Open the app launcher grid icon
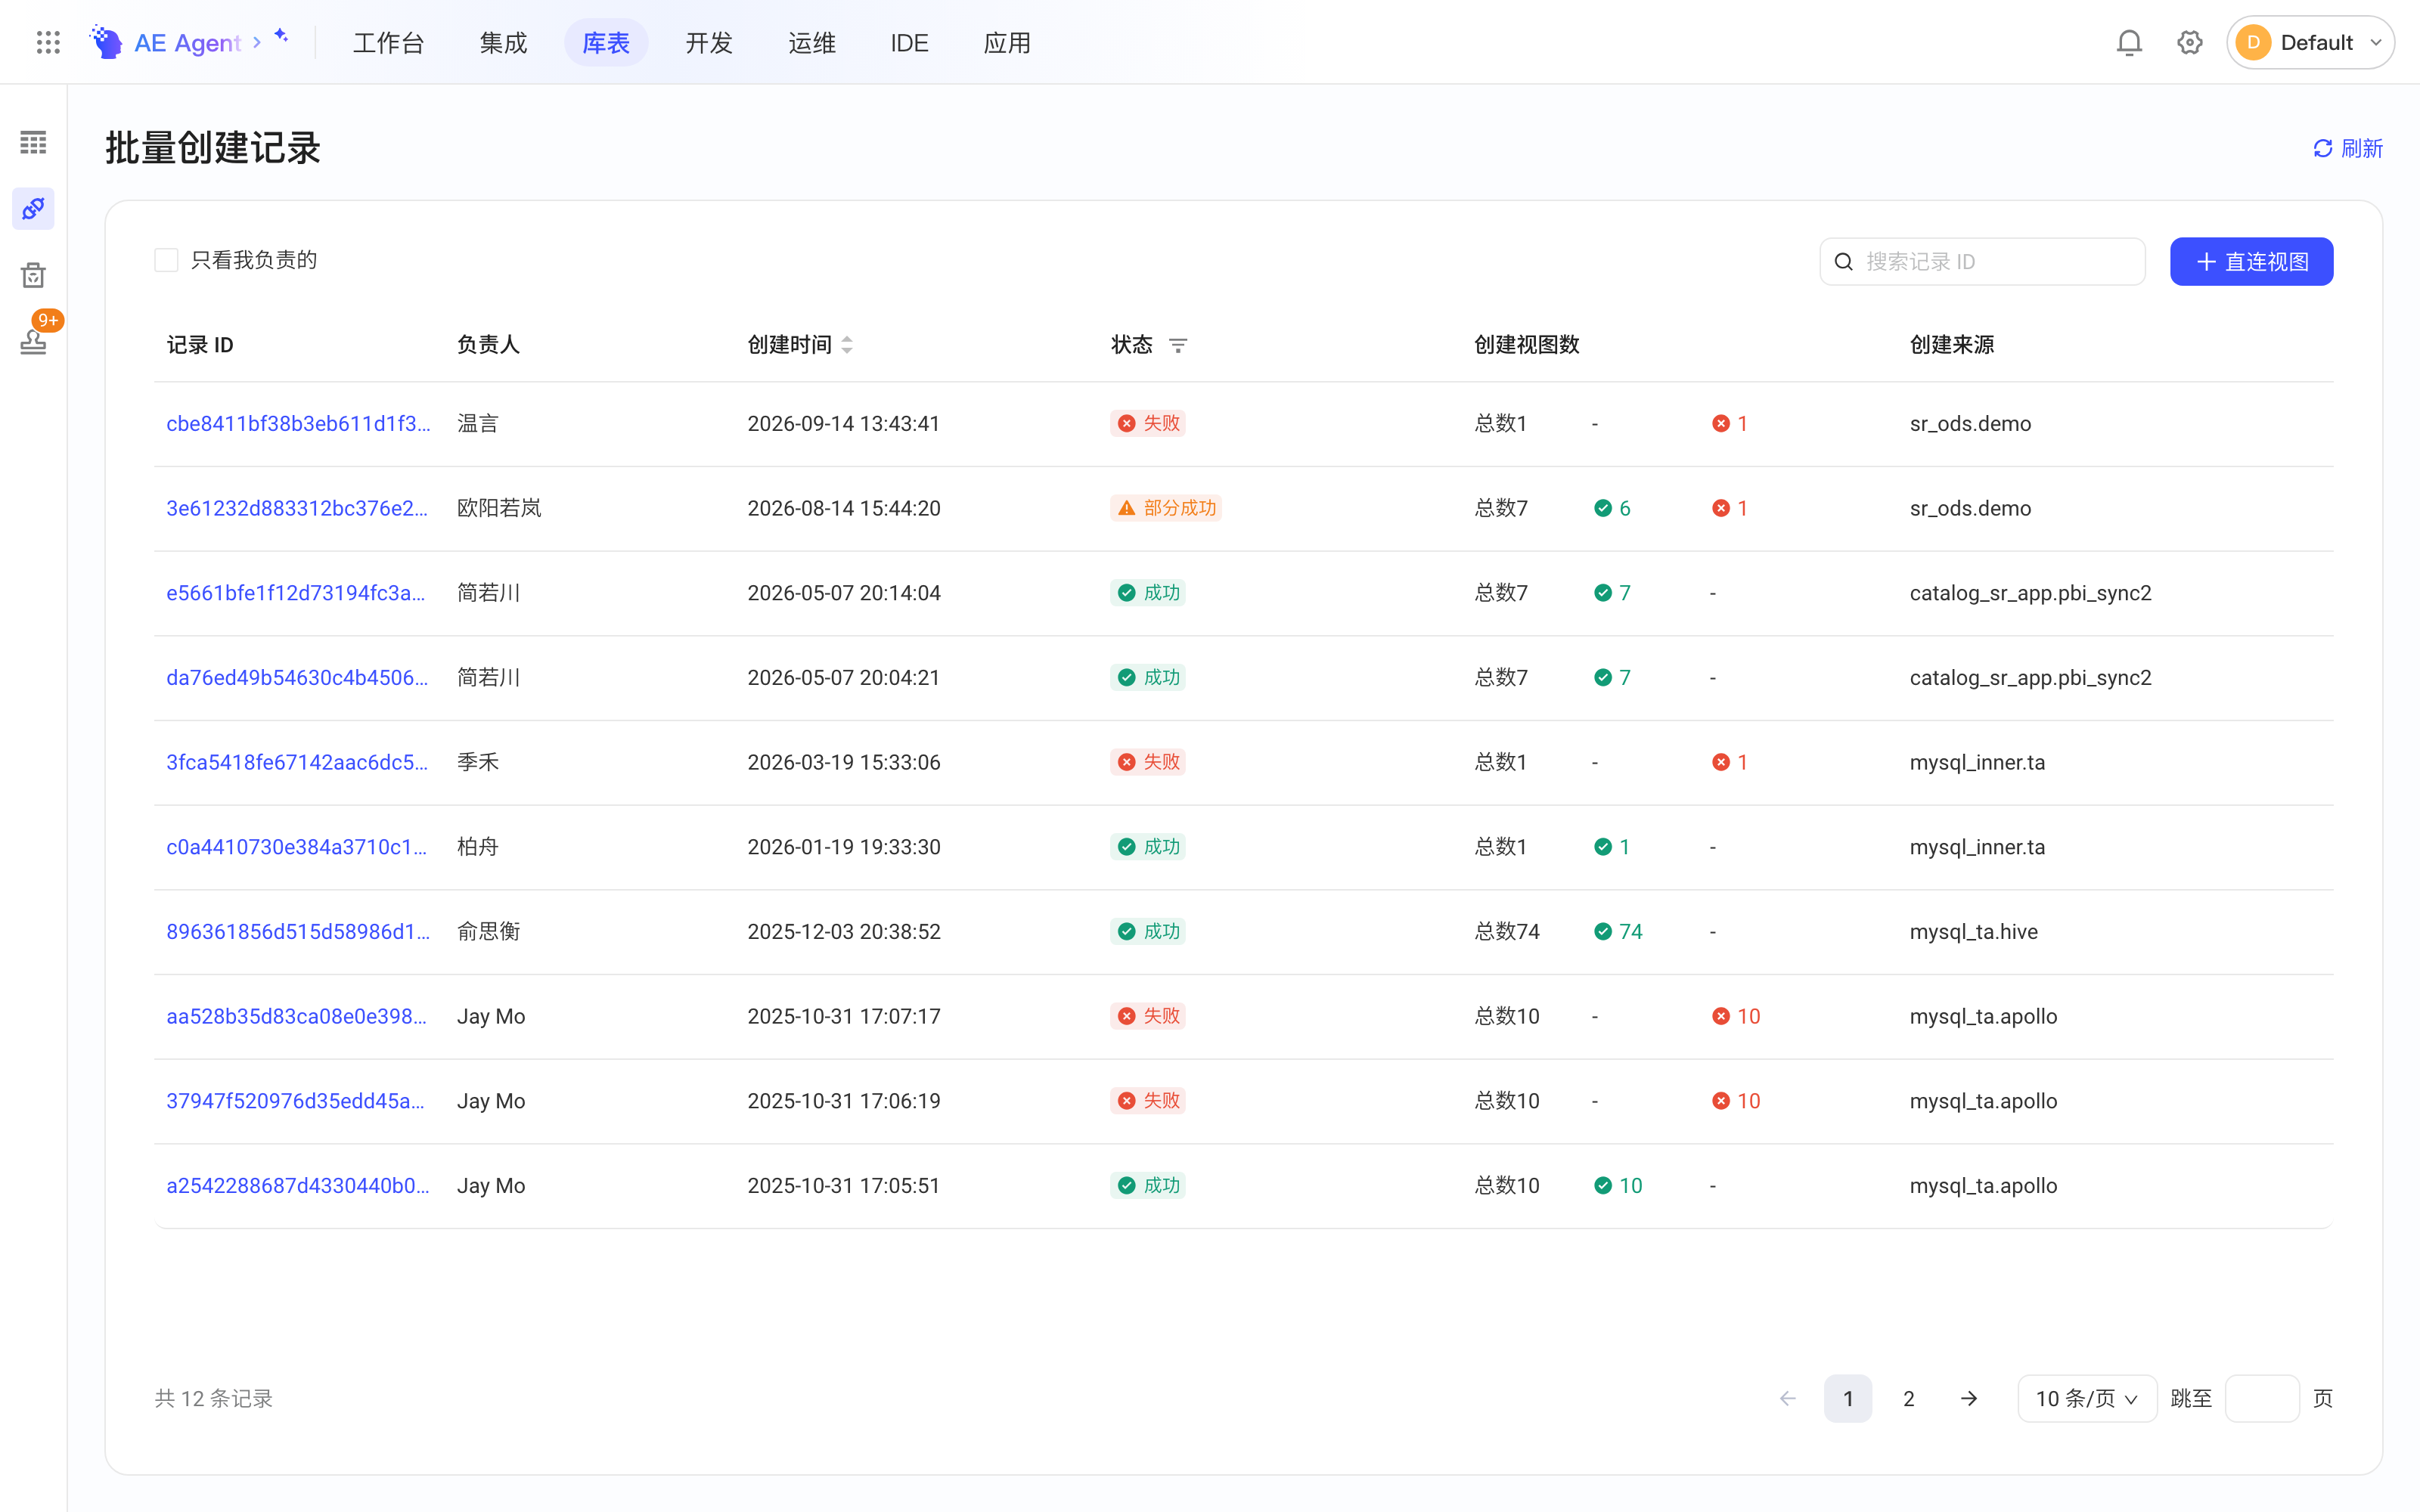 click(48, 42)
